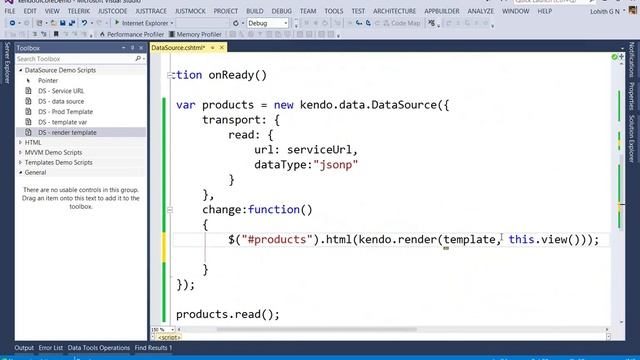Open the Error List bottom tab
The width and height of the screenshot is (640, 360).
(51, 348)
